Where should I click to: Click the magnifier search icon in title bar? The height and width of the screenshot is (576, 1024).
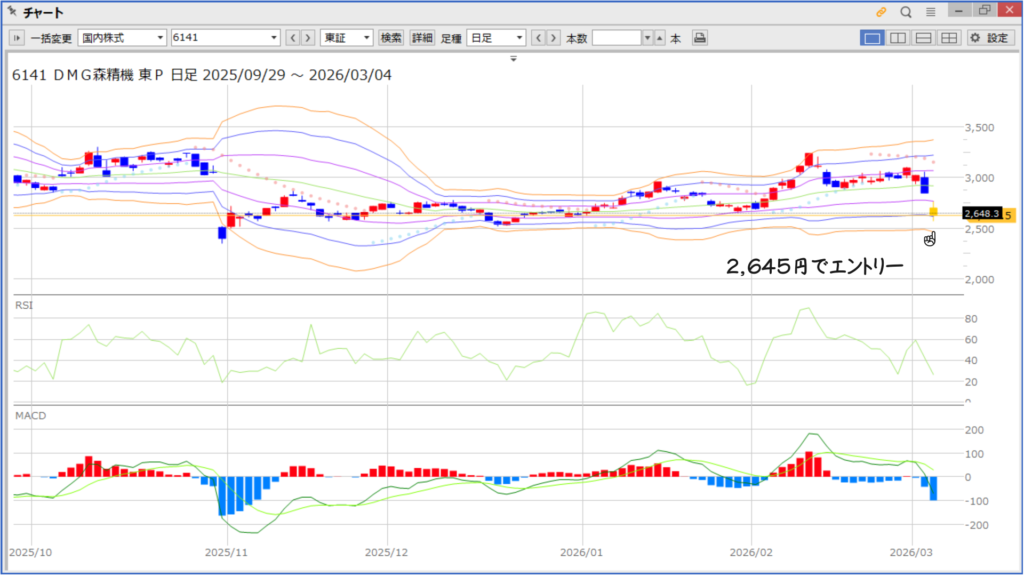(906, 12)
